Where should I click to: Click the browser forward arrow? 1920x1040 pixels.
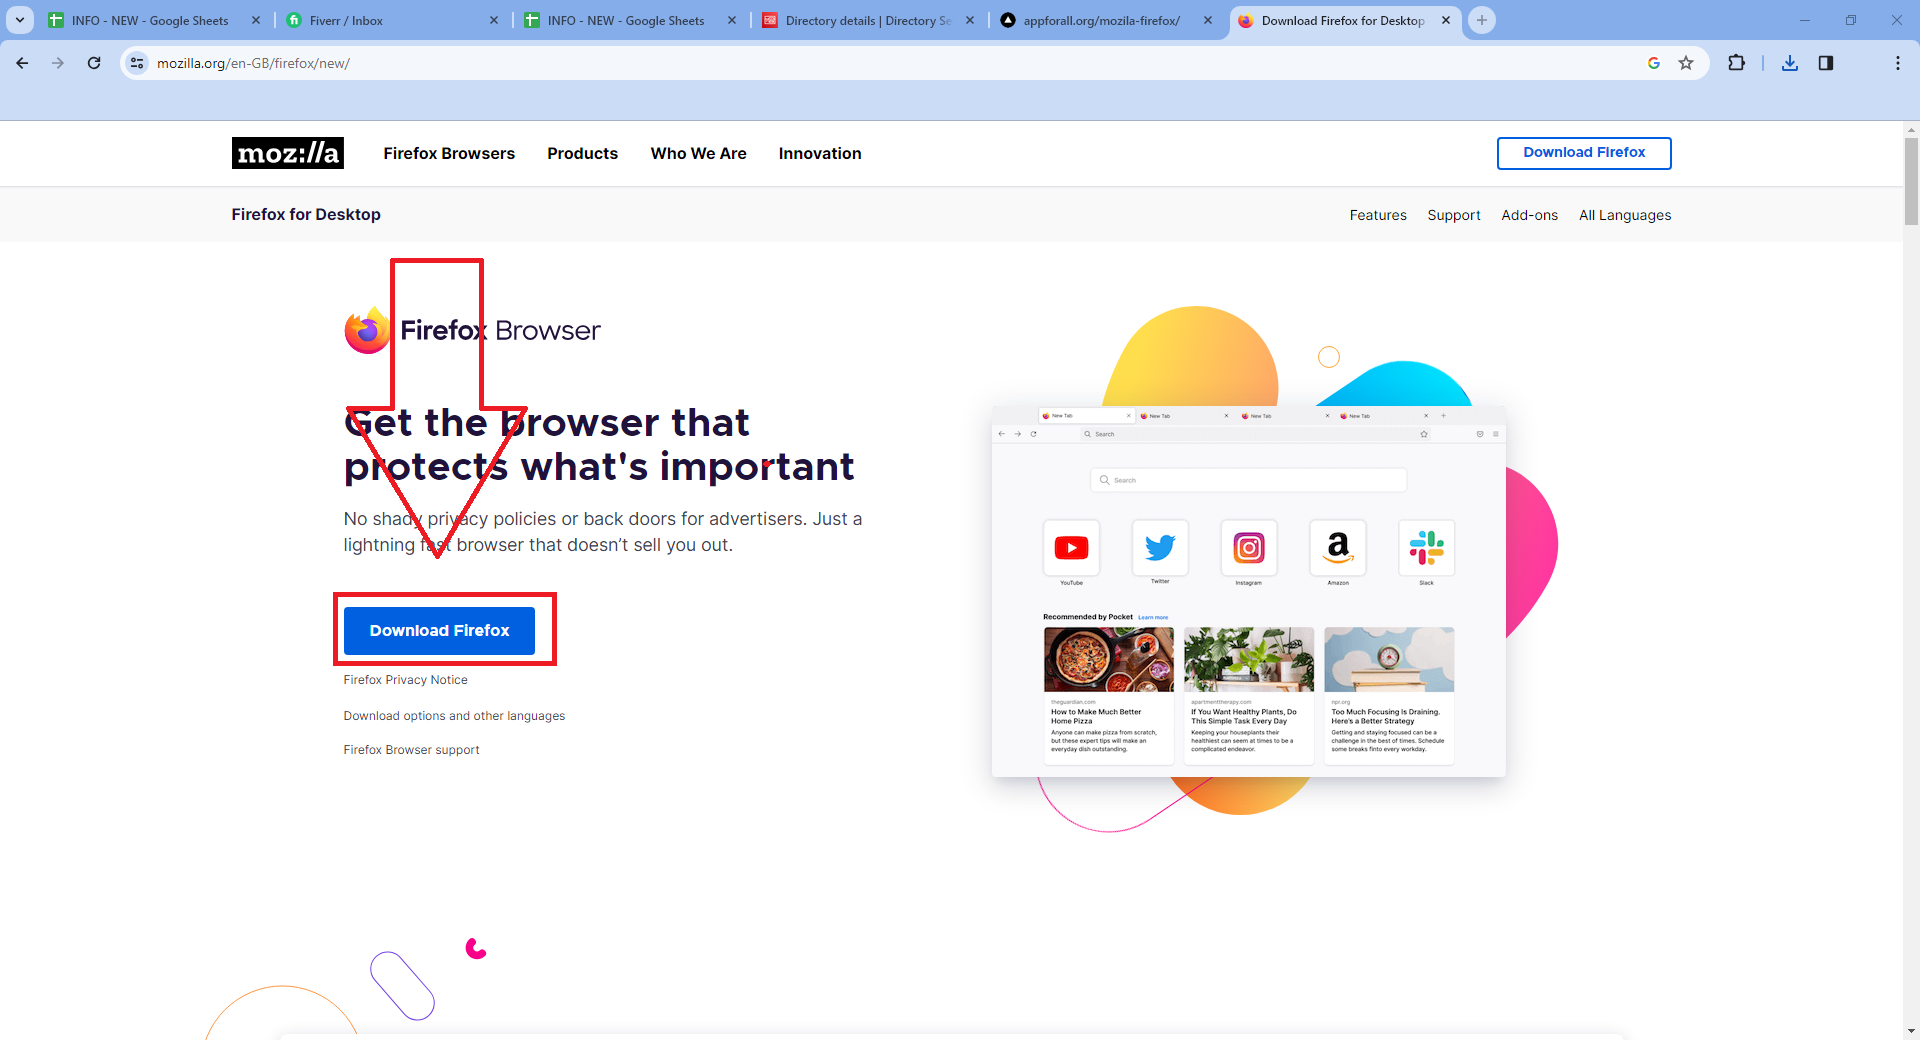(x=58, y=63)
